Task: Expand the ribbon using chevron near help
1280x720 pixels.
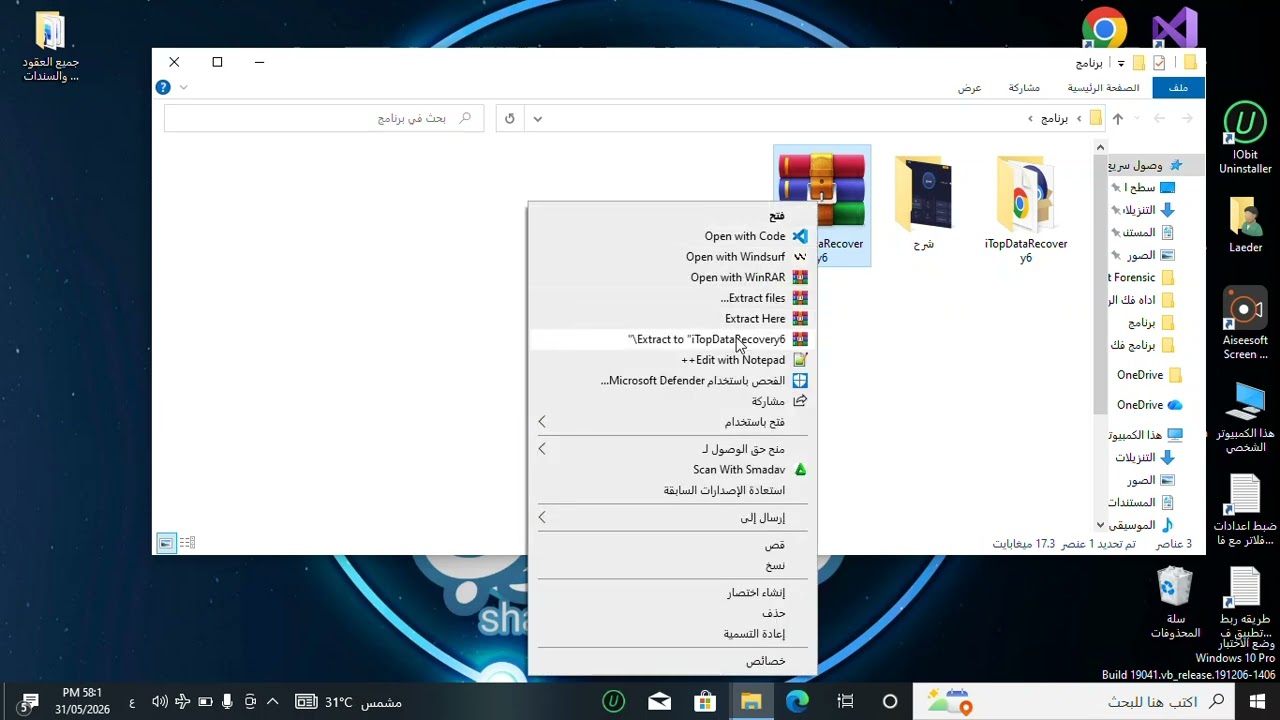Action: [183, 88]
